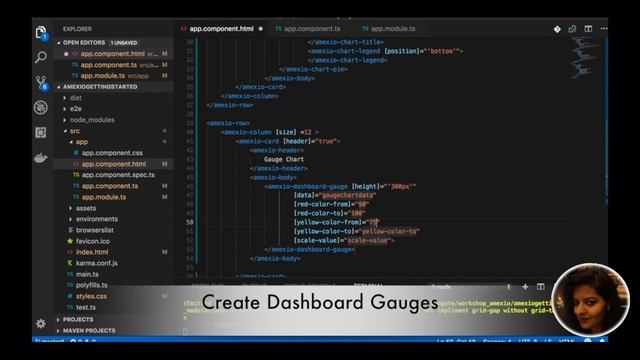Click the scale-value attribute line
Image resolution: width=640 pixels, height=360 pixels.
tap(344, 240)
